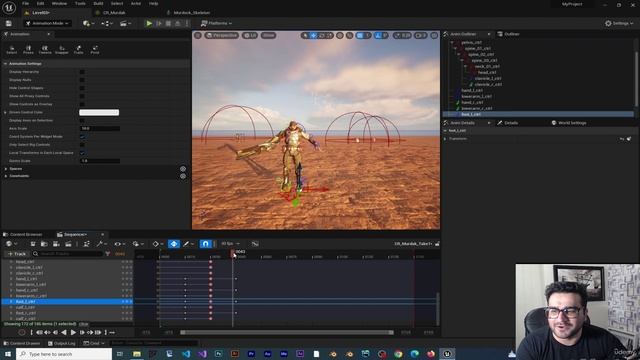This screenshot has height=360, width=640.
Task: Click the Sequencer play reverse button
Action: point(64,333)
